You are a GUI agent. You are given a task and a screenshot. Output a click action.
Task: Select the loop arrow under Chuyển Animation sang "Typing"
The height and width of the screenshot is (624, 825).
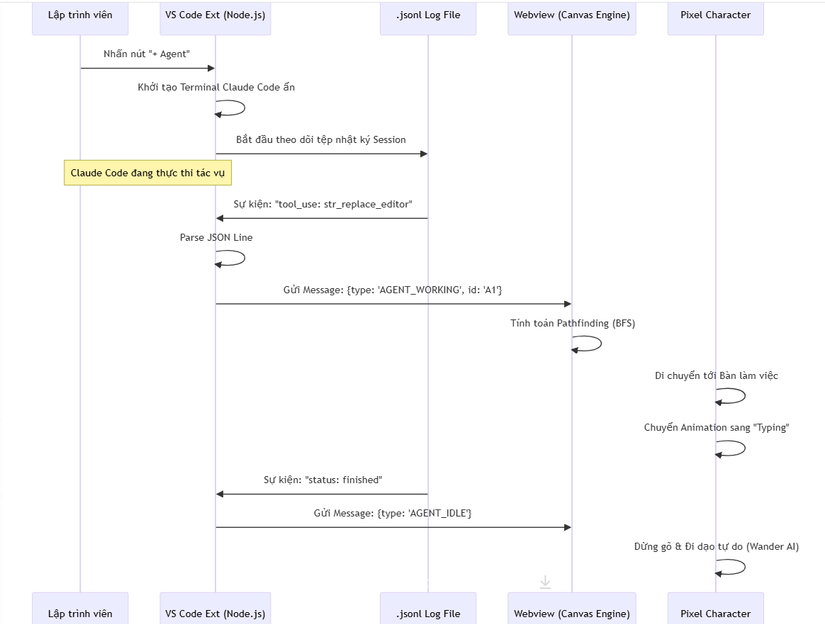pyautogui.click(x=732, y=448)
